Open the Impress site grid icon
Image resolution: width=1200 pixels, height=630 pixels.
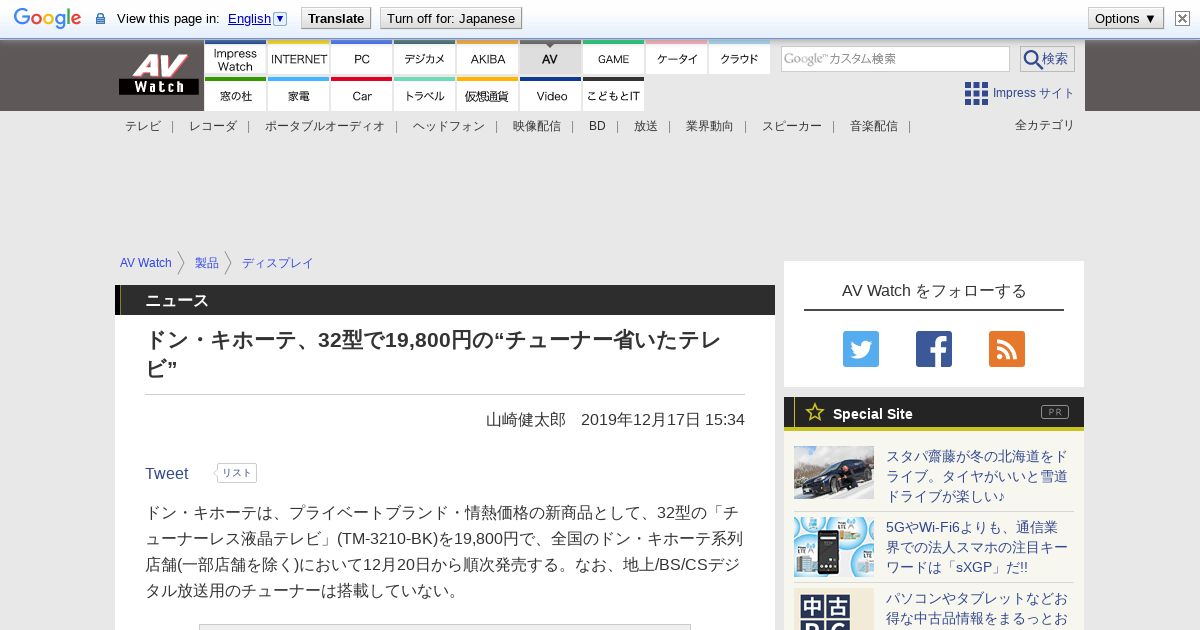pyautogui.click(x=976, y=93)
